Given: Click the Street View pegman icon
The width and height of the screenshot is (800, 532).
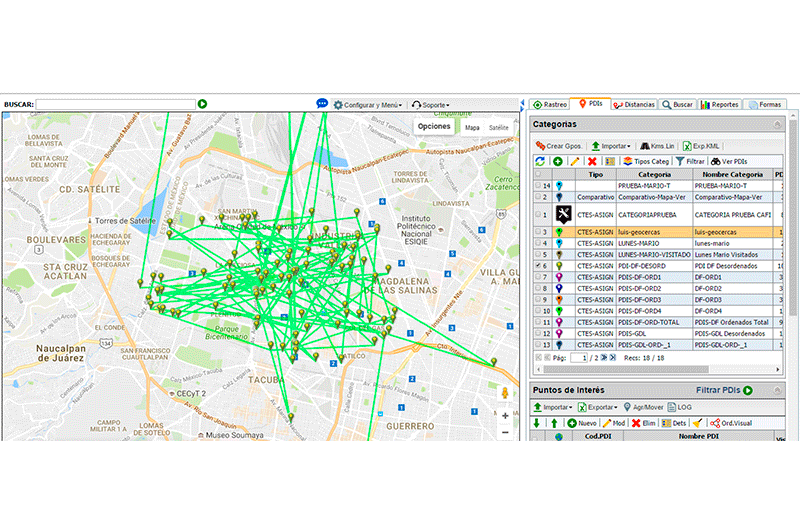Looking at the screenshot, I should (x=505, y=394).
